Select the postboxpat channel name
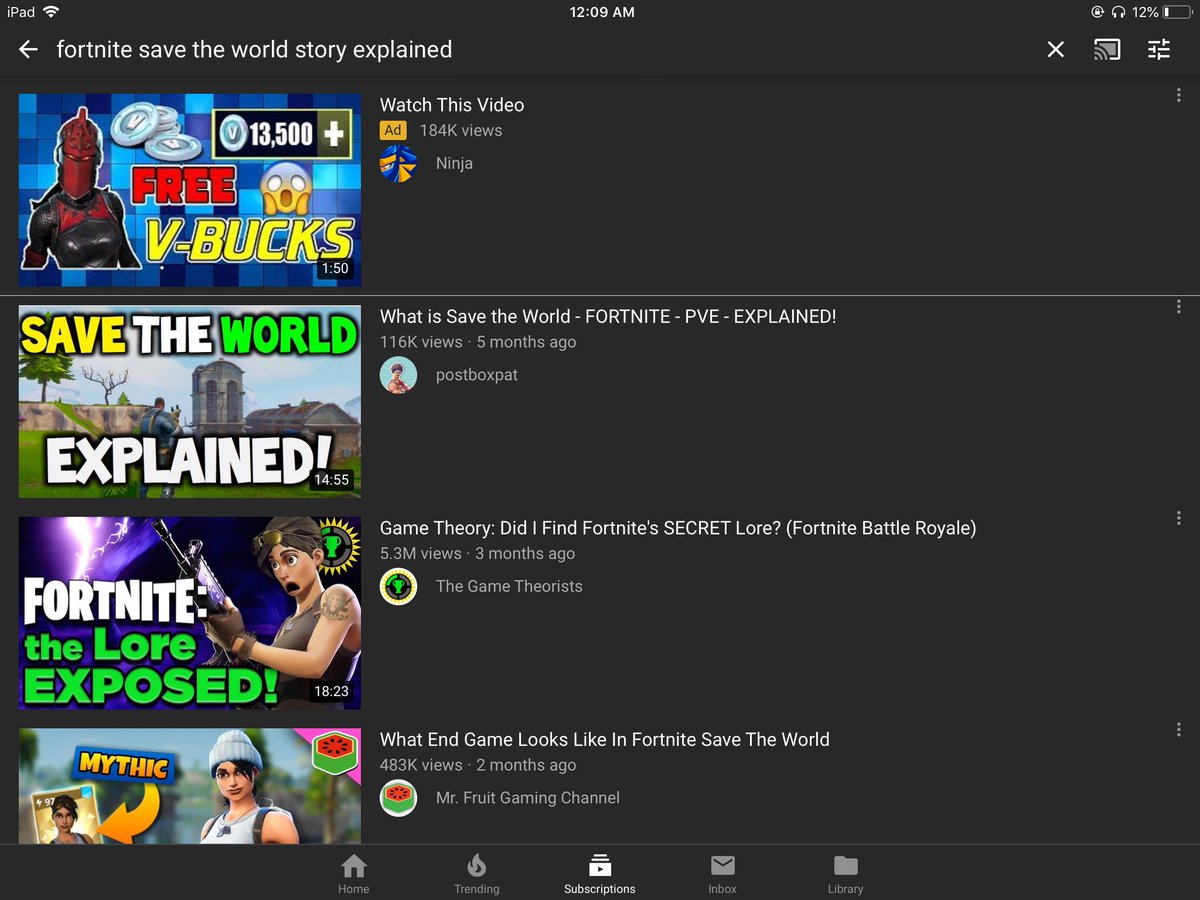The height and width of the screenshot is (900, 1200). (x=477, y=375)
